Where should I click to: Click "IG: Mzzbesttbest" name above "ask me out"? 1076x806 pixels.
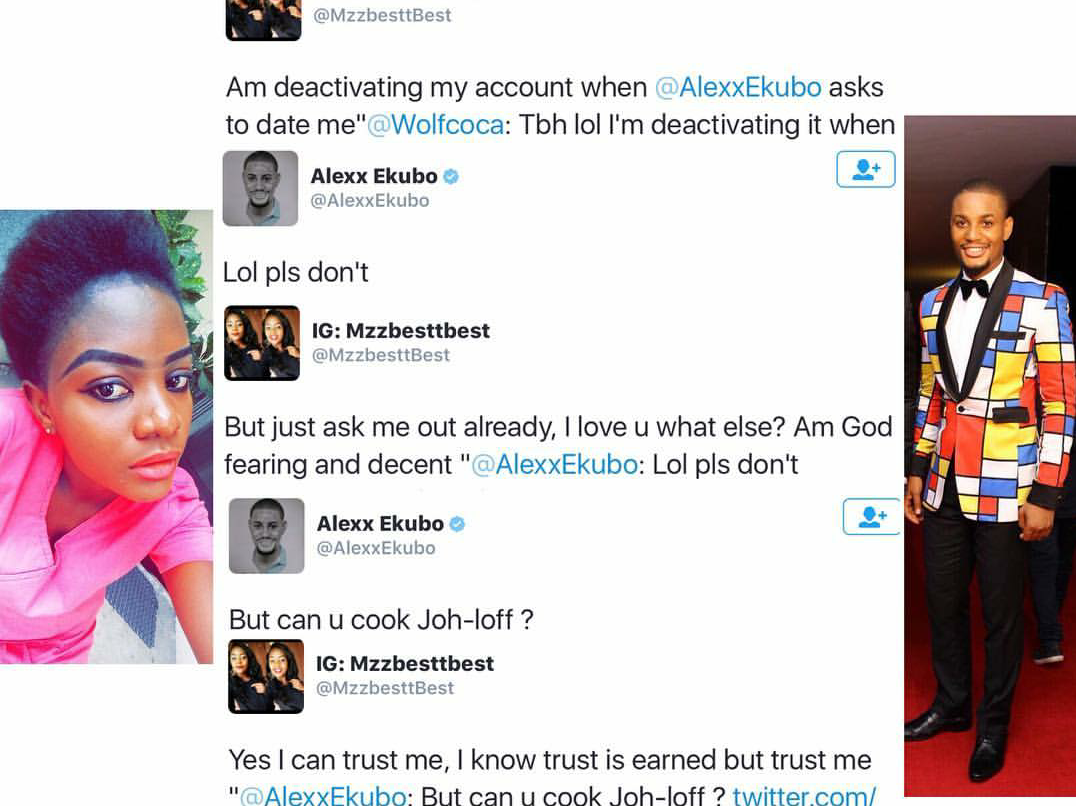[401, 331]
